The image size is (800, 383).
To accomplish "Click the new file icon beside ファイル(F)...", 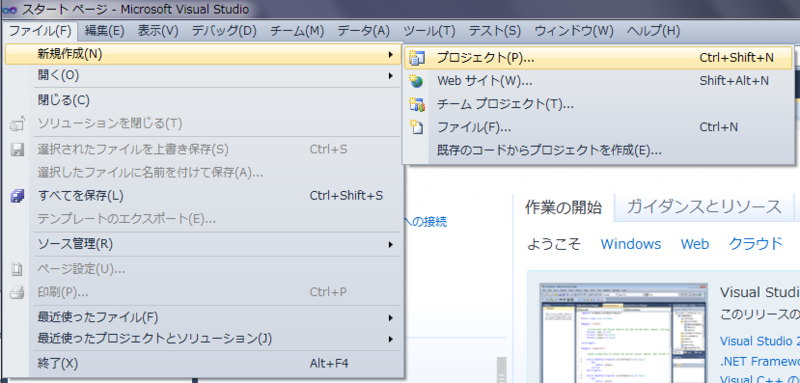I will [x=417, y=127].
